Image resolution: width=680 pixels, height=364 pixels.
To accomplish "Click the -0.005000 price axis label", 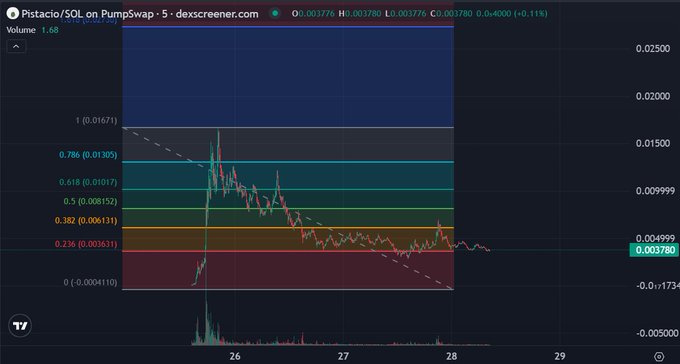I will (657, 333).
